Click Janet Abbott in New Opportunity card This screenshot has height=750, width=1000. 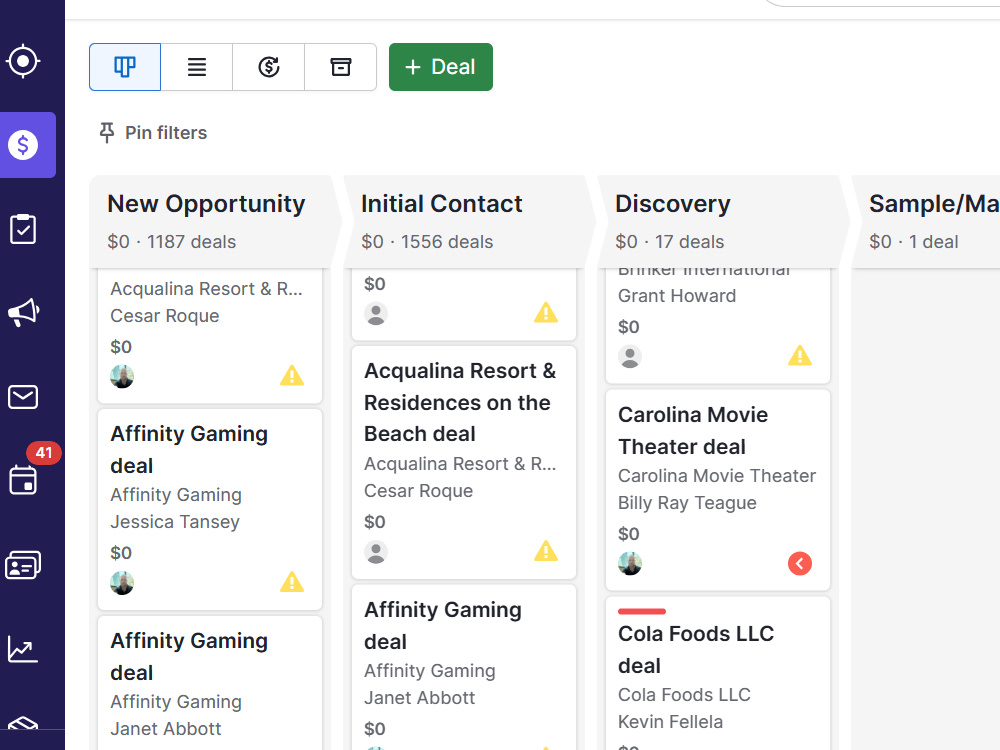click(166, 729)
